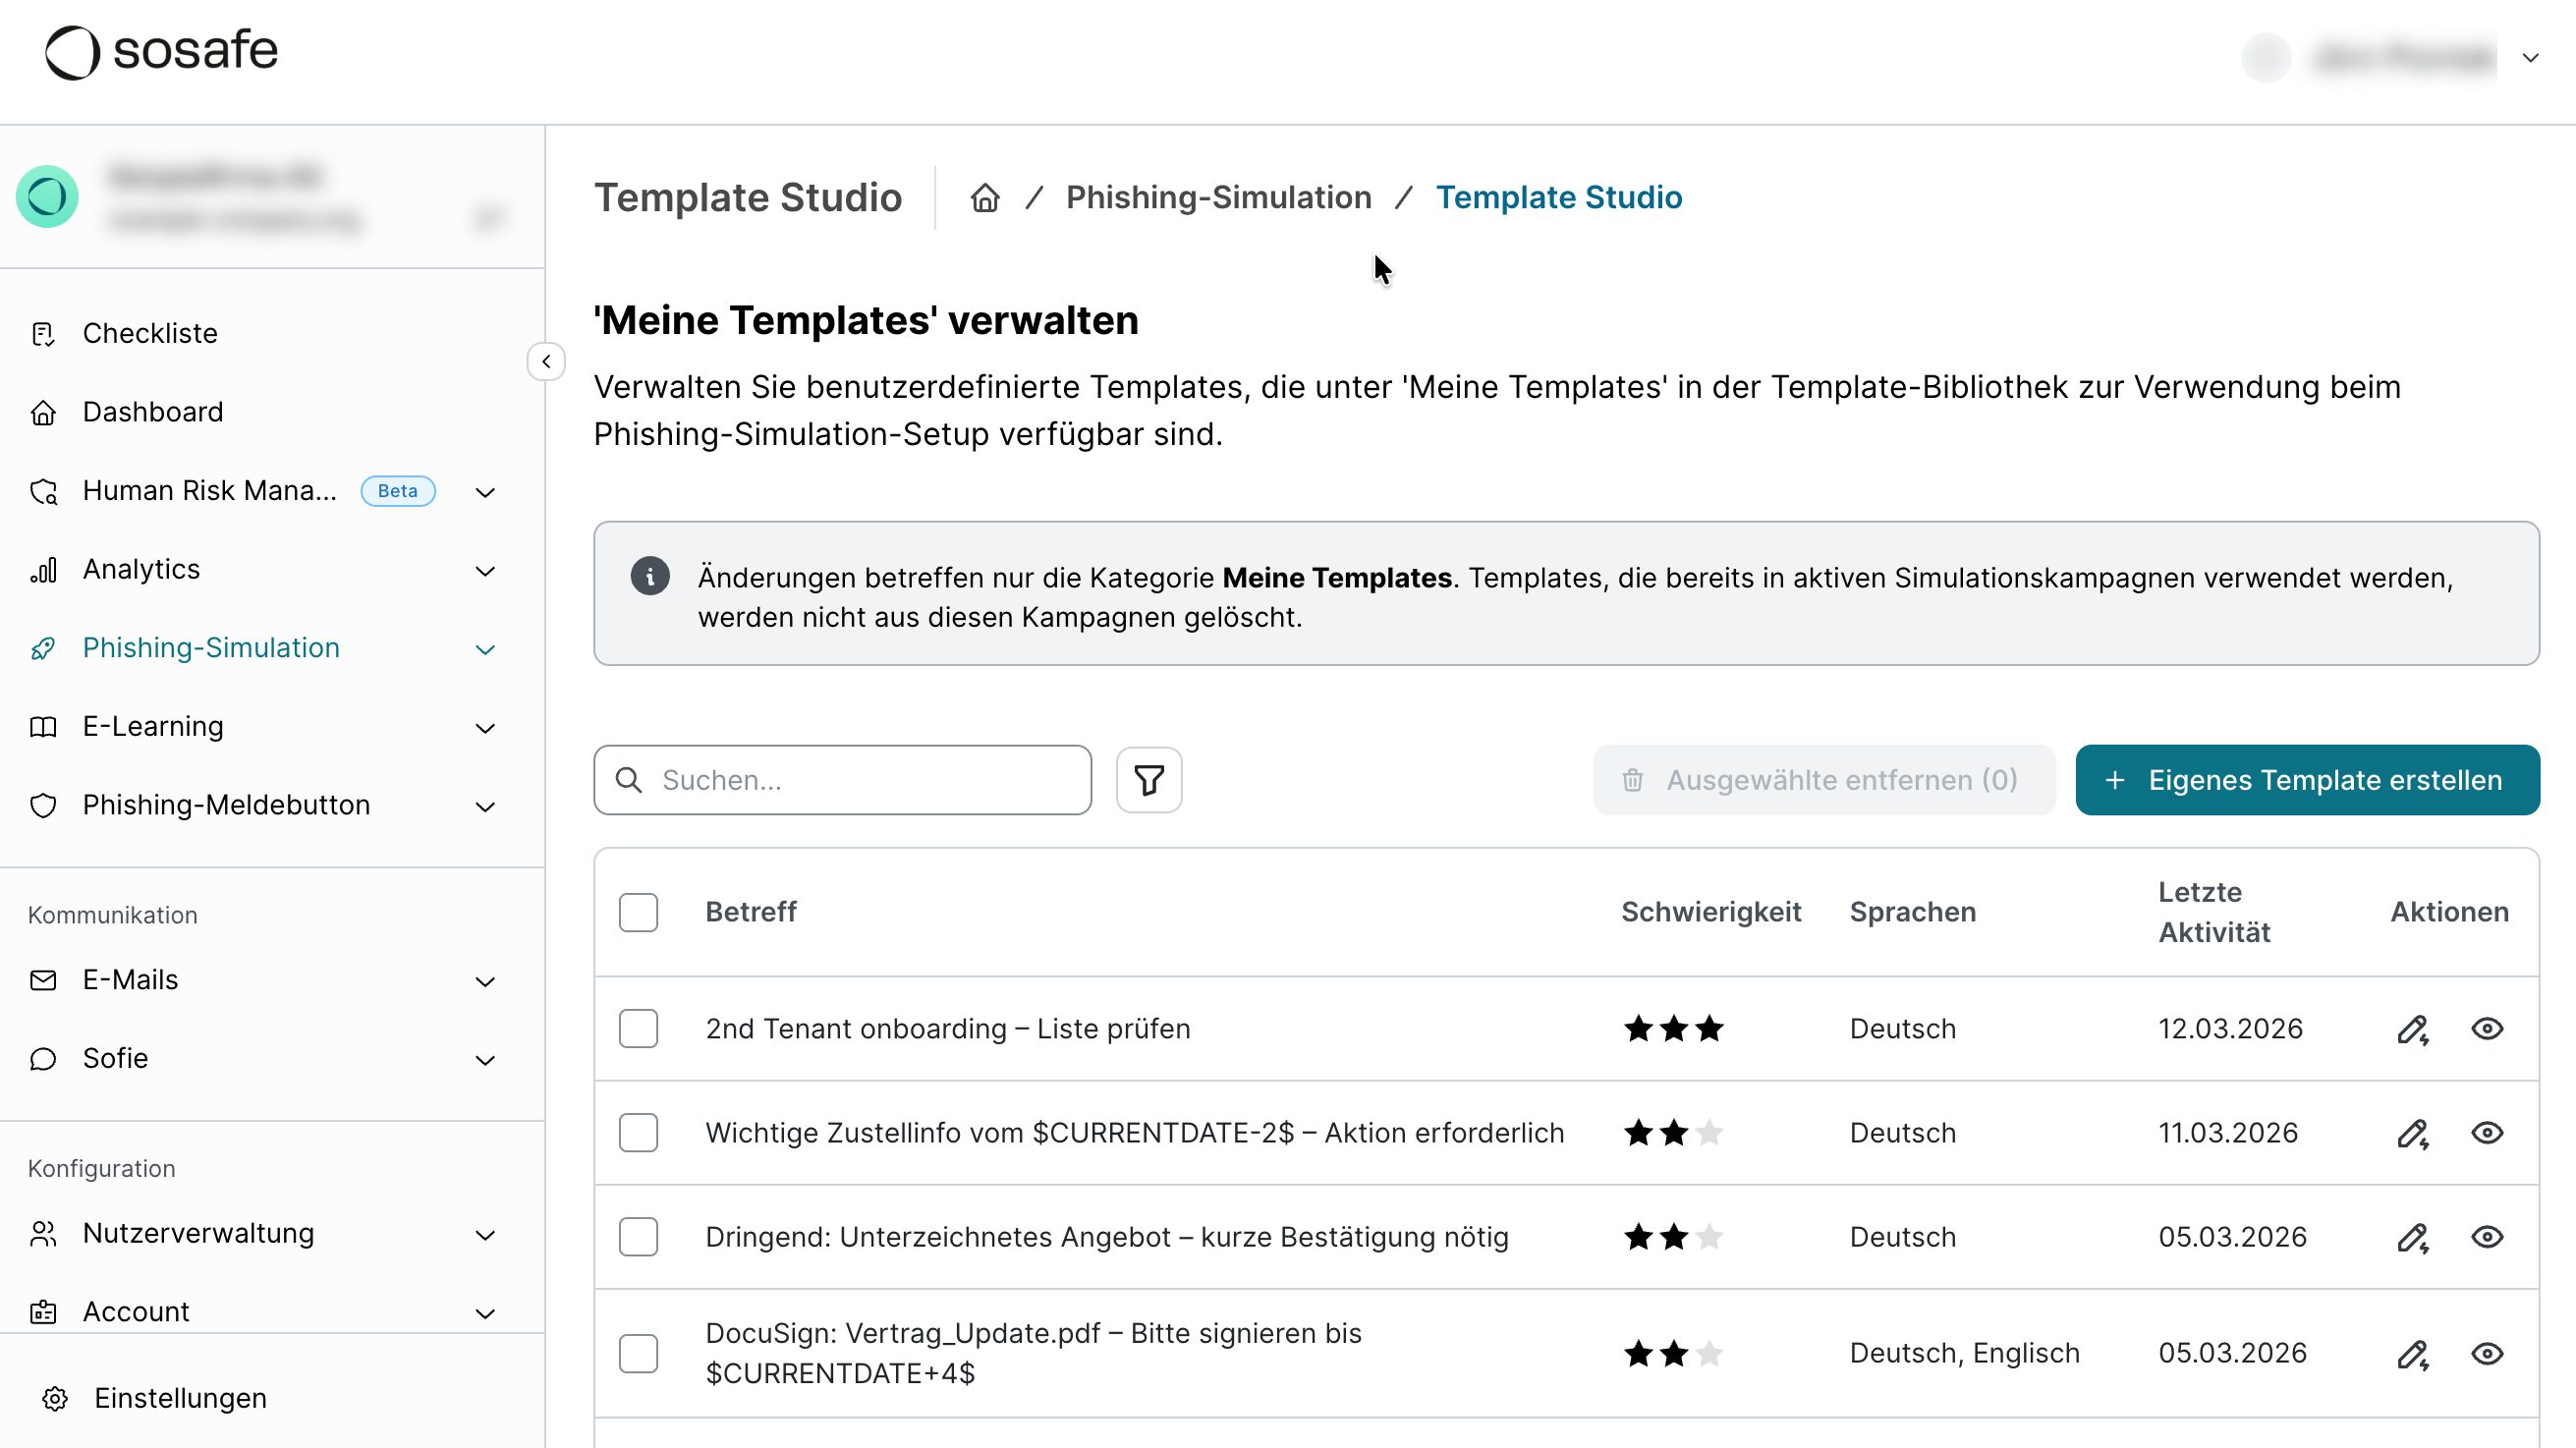Viewport: 2576px width, 1448px height.
Task: Toggle the select-all checkbox in table header
Action: (x=638, y=912)
